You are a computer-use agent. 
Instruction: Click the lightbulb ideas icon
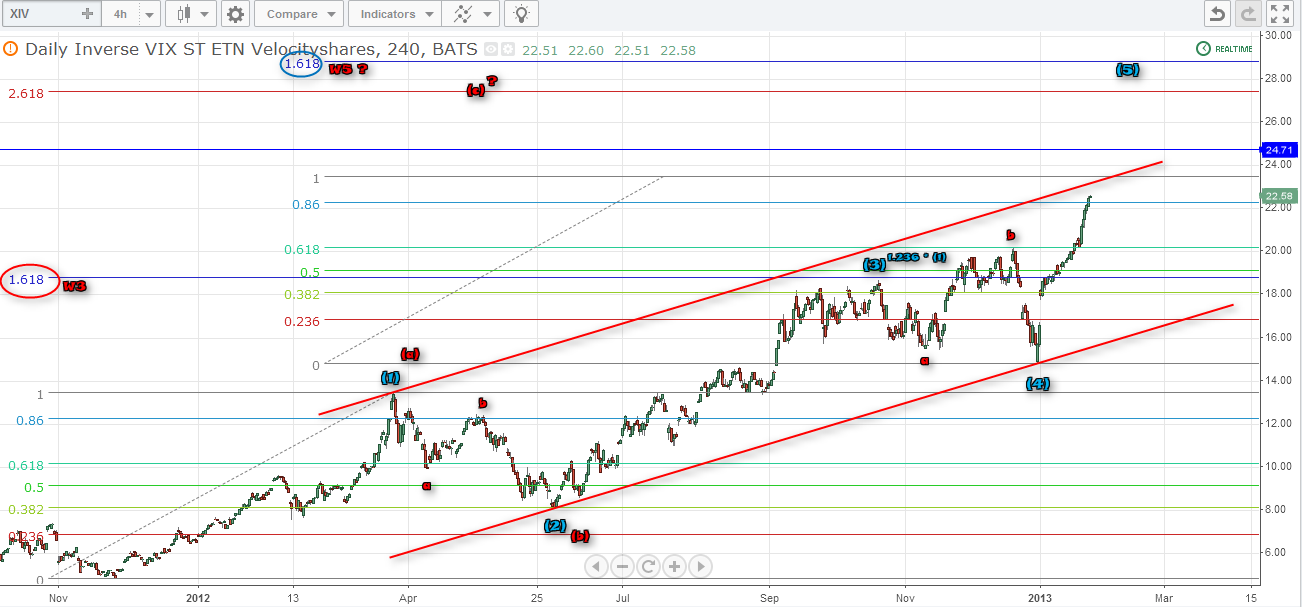point(520,14)
